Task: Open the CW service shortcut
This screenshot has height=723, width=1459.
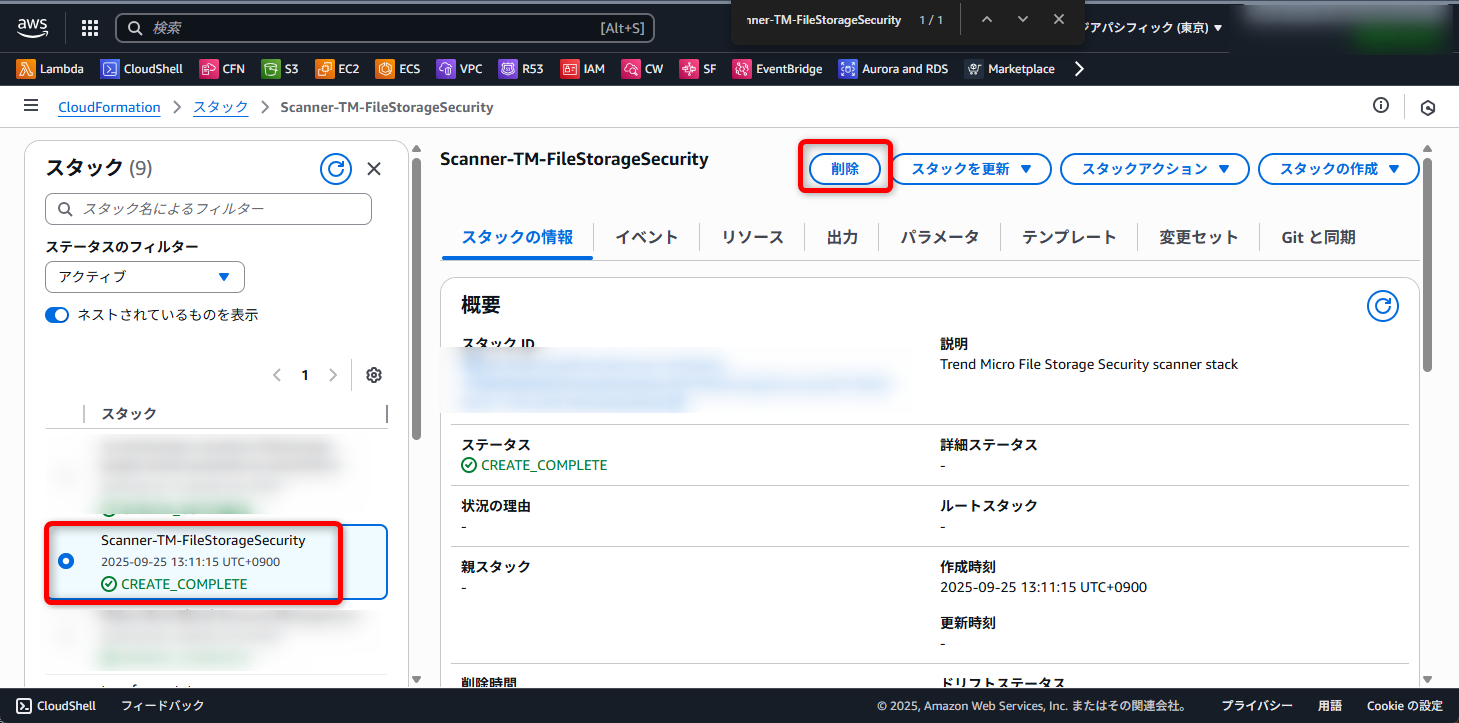Action: click(642, 69)
